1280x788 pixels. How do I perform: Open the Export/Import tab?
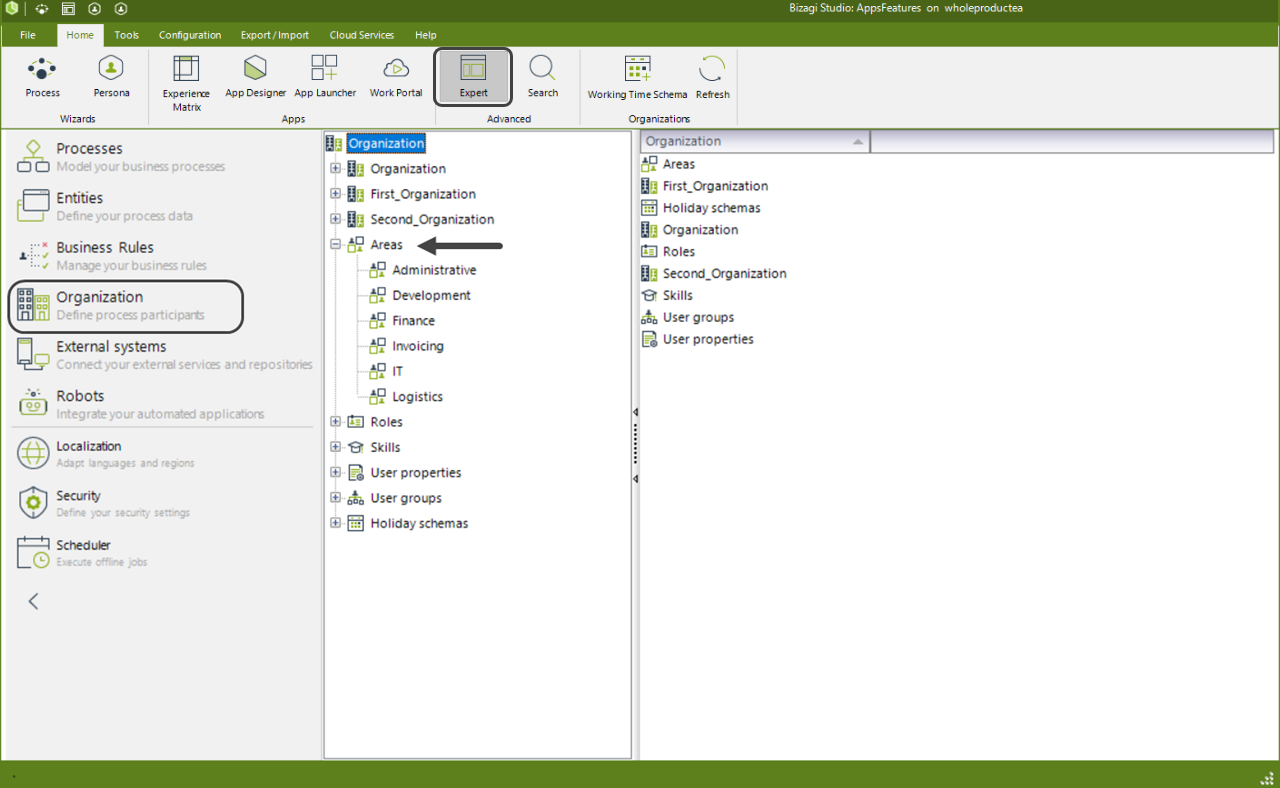click(275, 35)
